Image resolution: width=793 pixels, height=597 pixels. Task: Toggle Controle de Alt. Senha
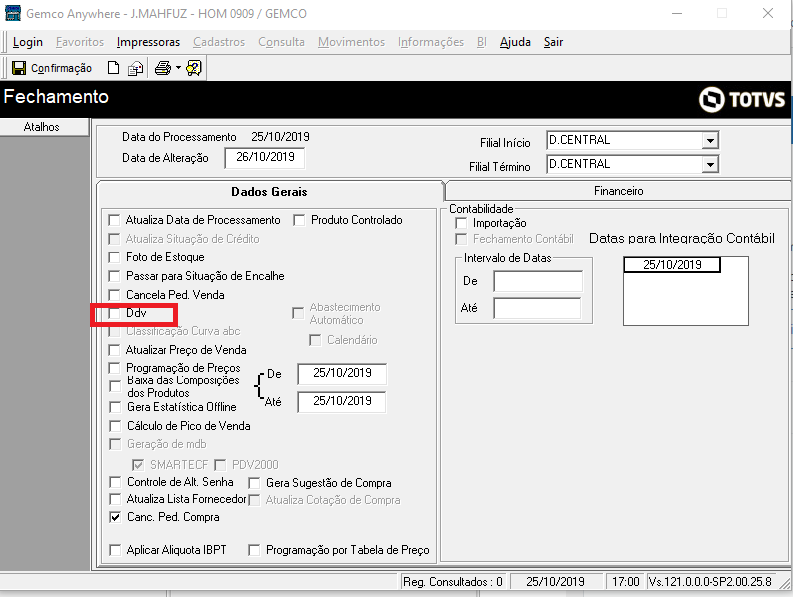click(x=115, y=482)
